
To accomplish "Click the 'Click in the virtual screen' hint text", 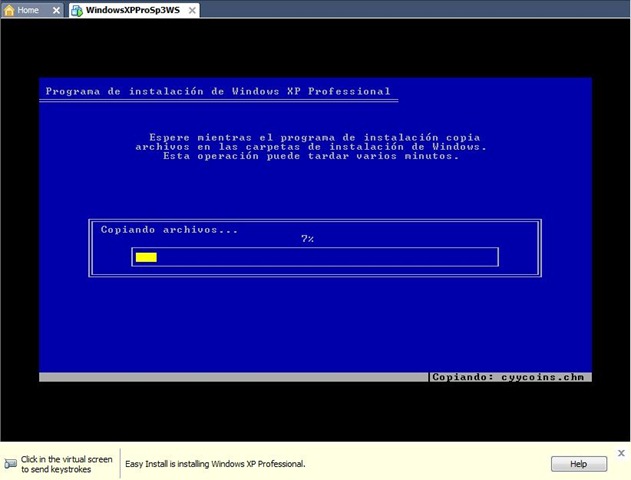I will click(x=67, y=464).
